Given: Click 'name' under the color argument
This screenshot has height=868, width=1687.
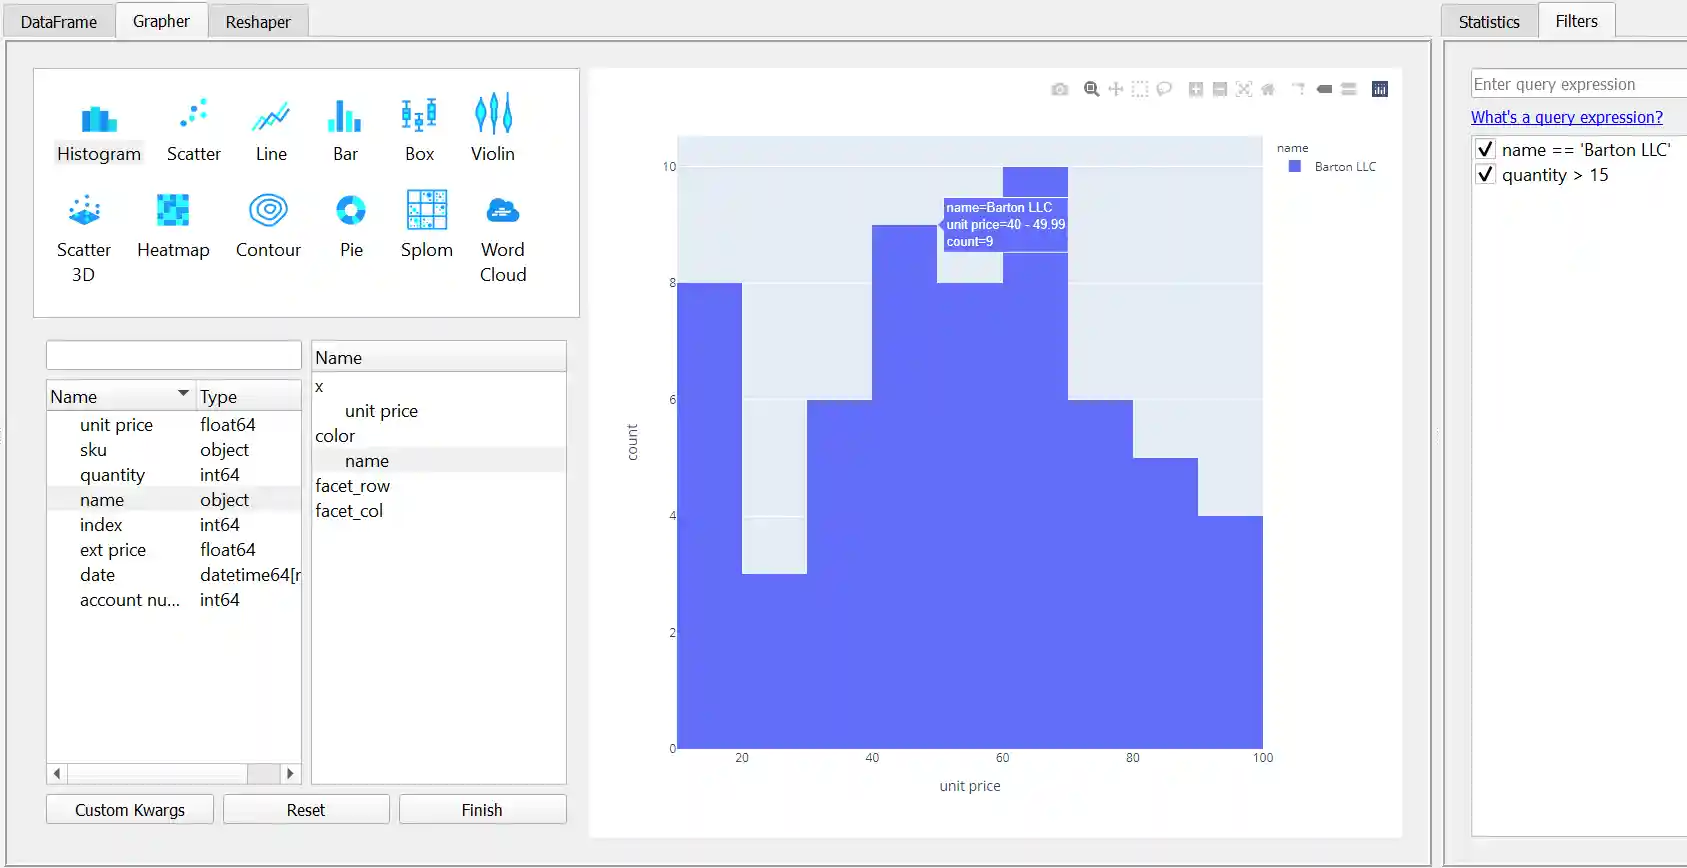Looking at the screenshot, I should tap(439, 461).
